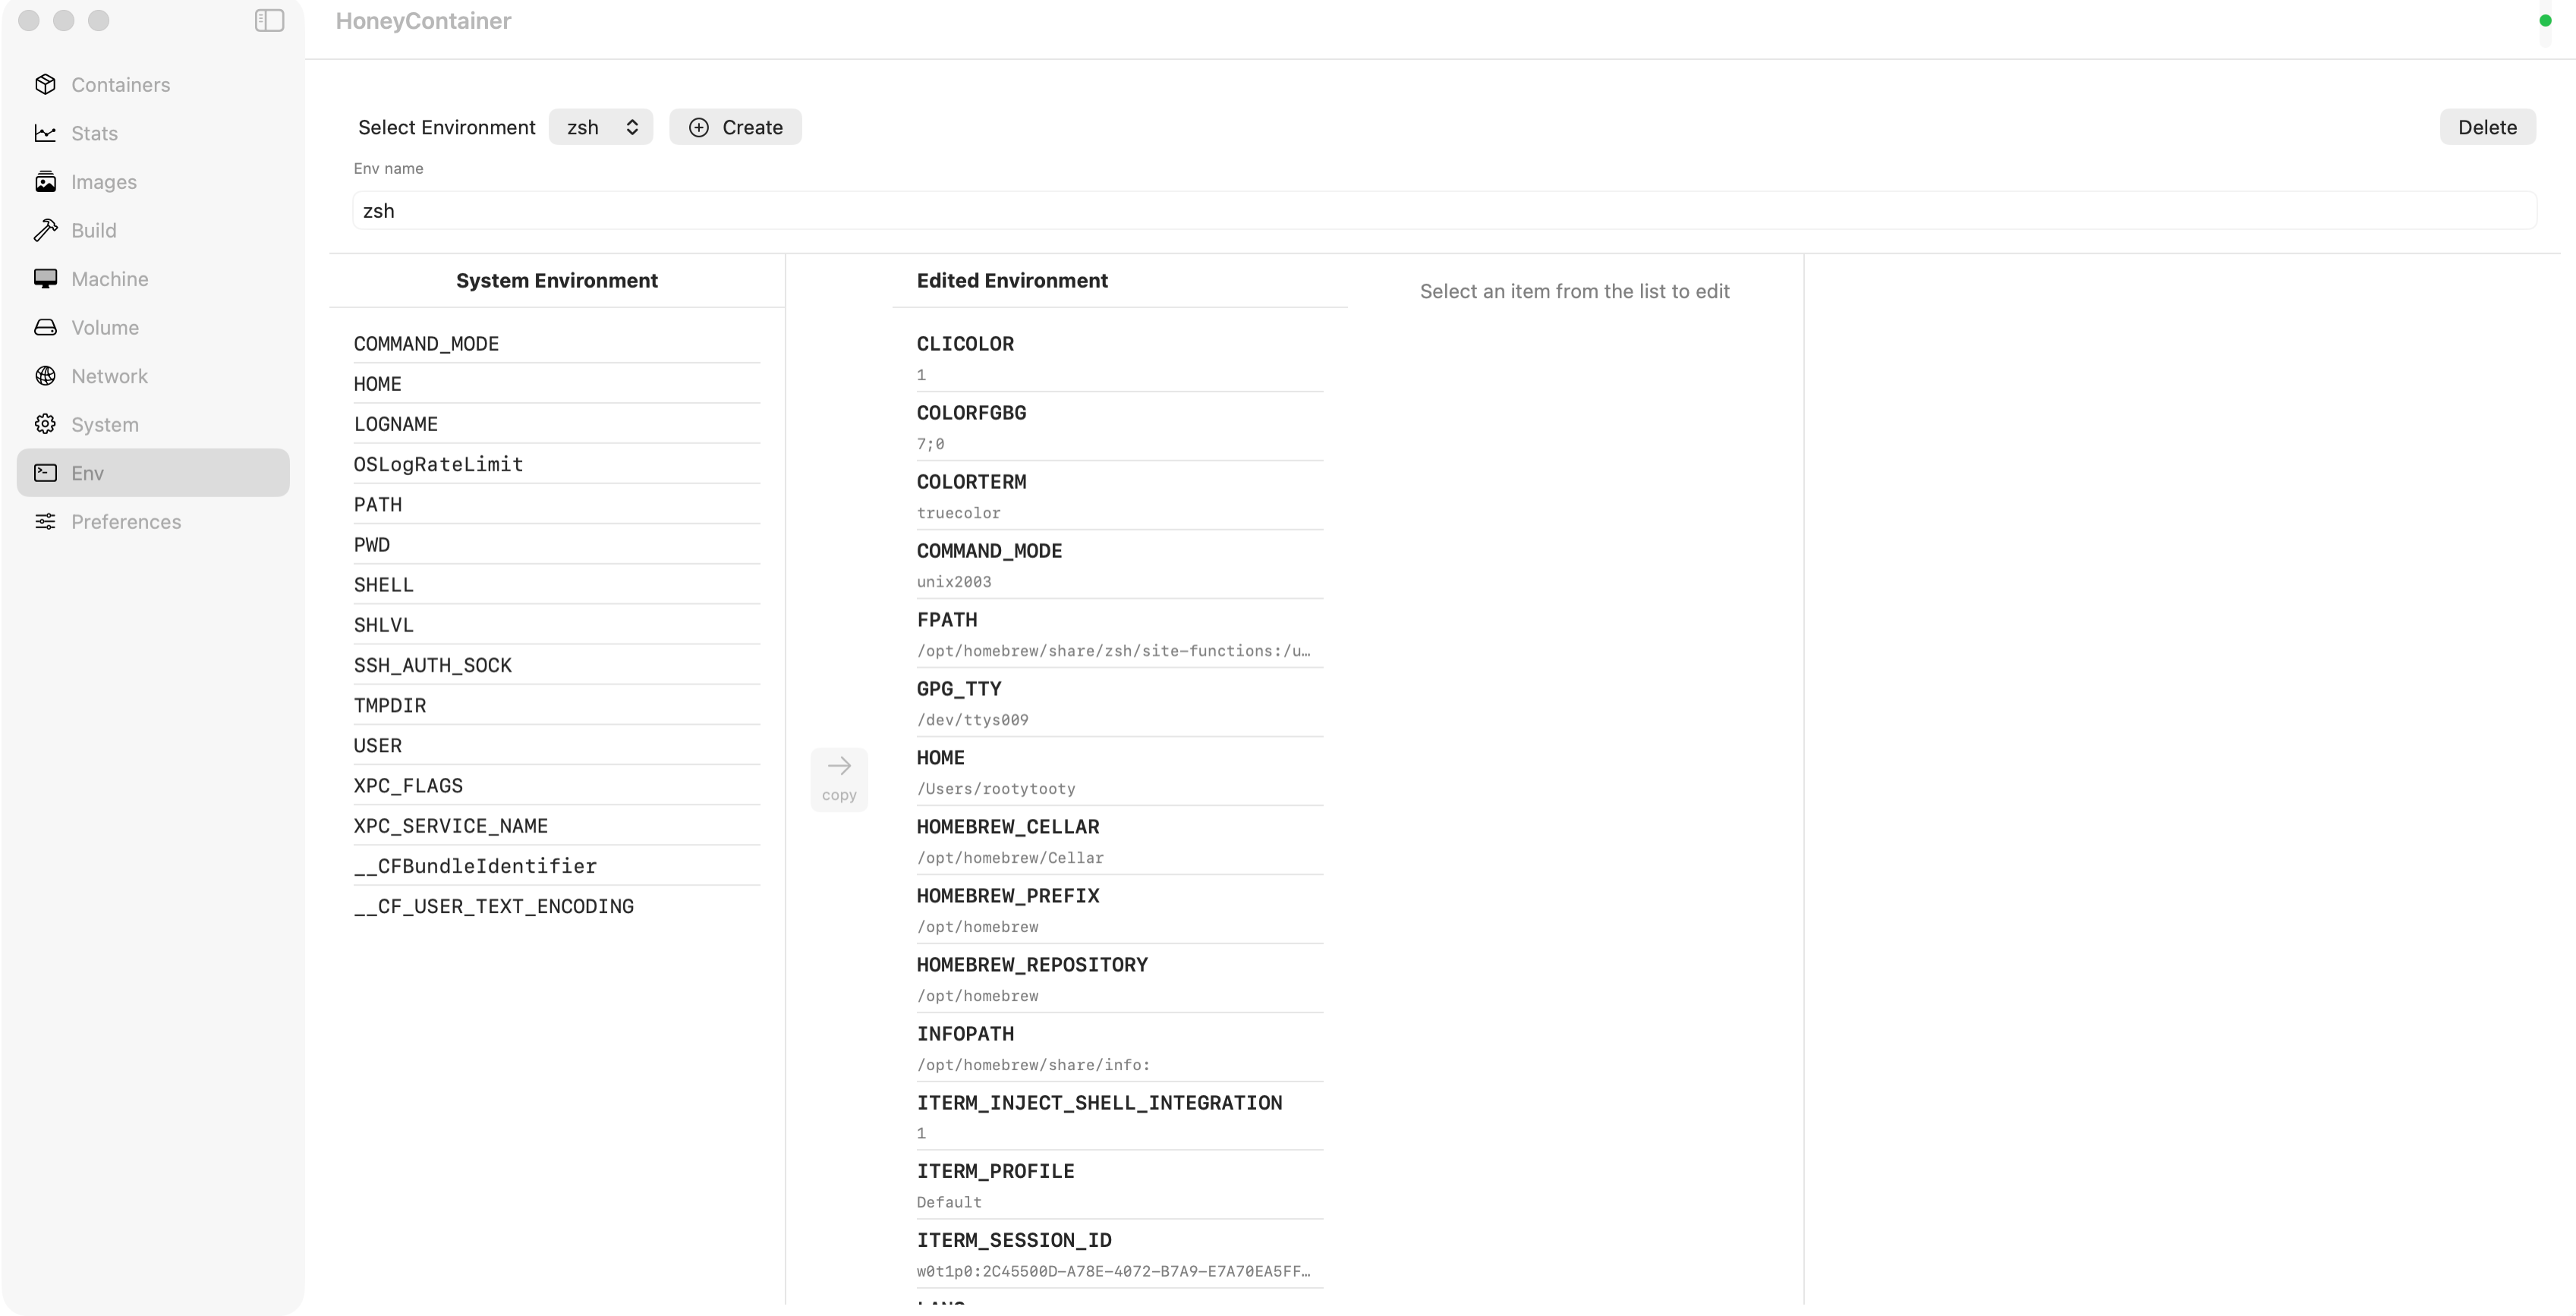Edit FPATH entry

click(1120, 634)
